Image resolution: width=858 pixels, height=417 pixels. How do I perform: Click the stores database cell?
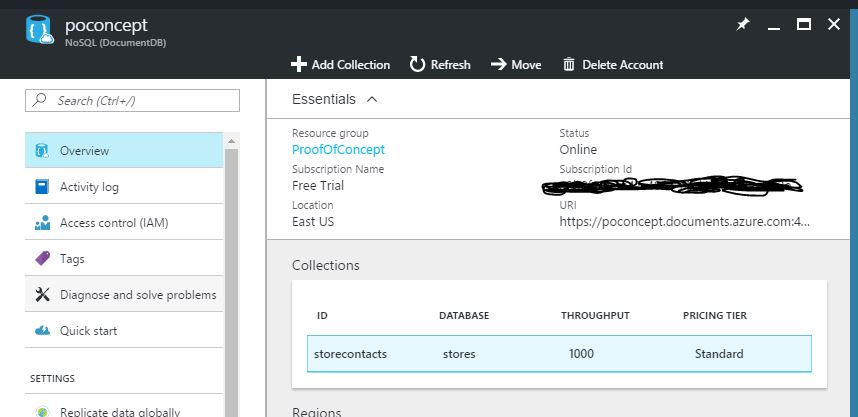[x=459, y=354]
